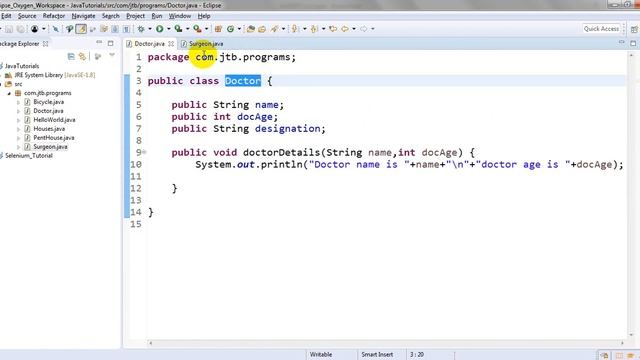
Task: Open the Source menu
Action: 27,16
